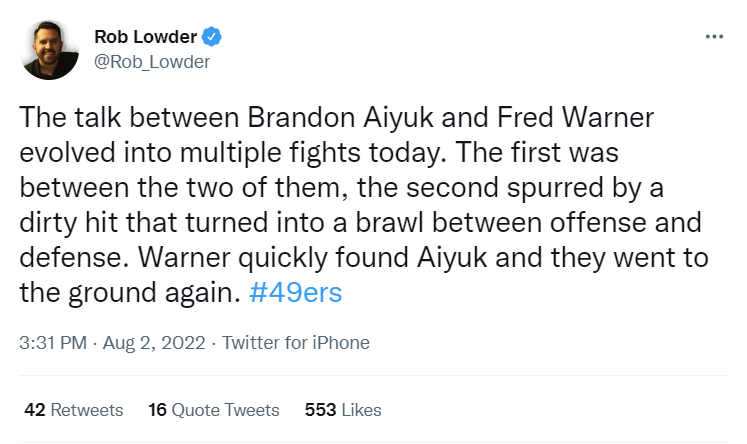View the 42 Retweets list
This screenshot has width=747, height=444.
pyautogui.click(x=73, y=410)
